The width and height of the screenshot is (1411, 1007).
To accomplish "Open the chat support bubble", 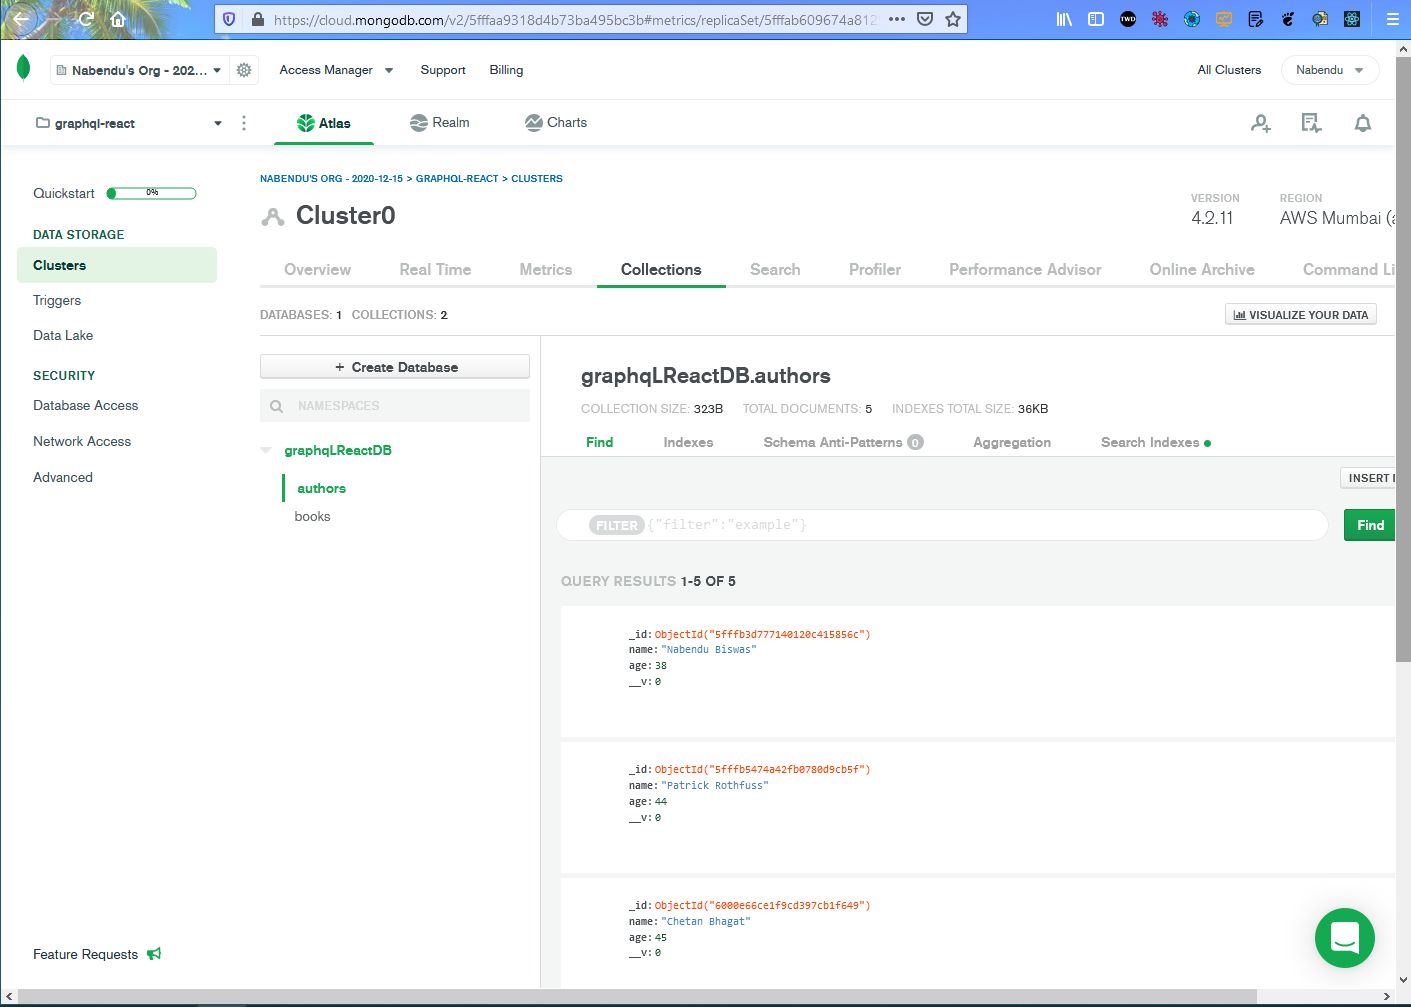I will [x=1345, y=938].
